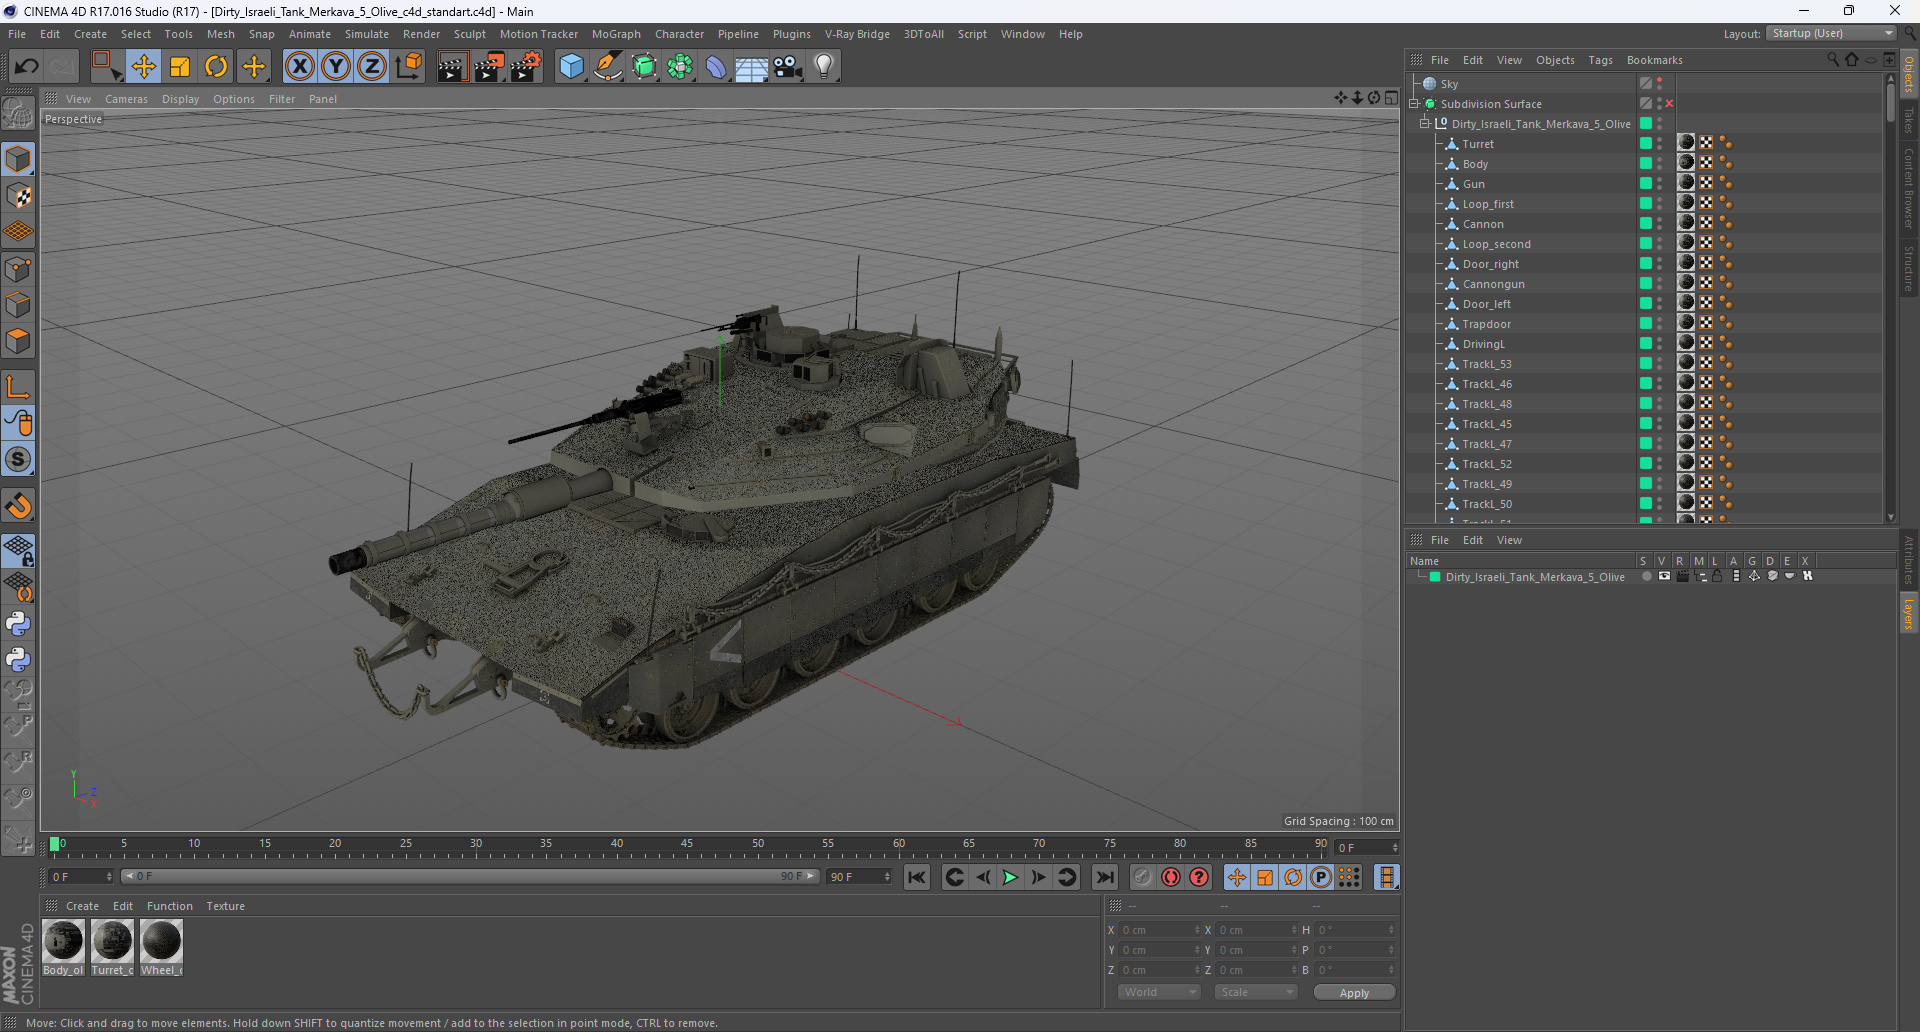Click Go to End playback button

point(1104,878)
